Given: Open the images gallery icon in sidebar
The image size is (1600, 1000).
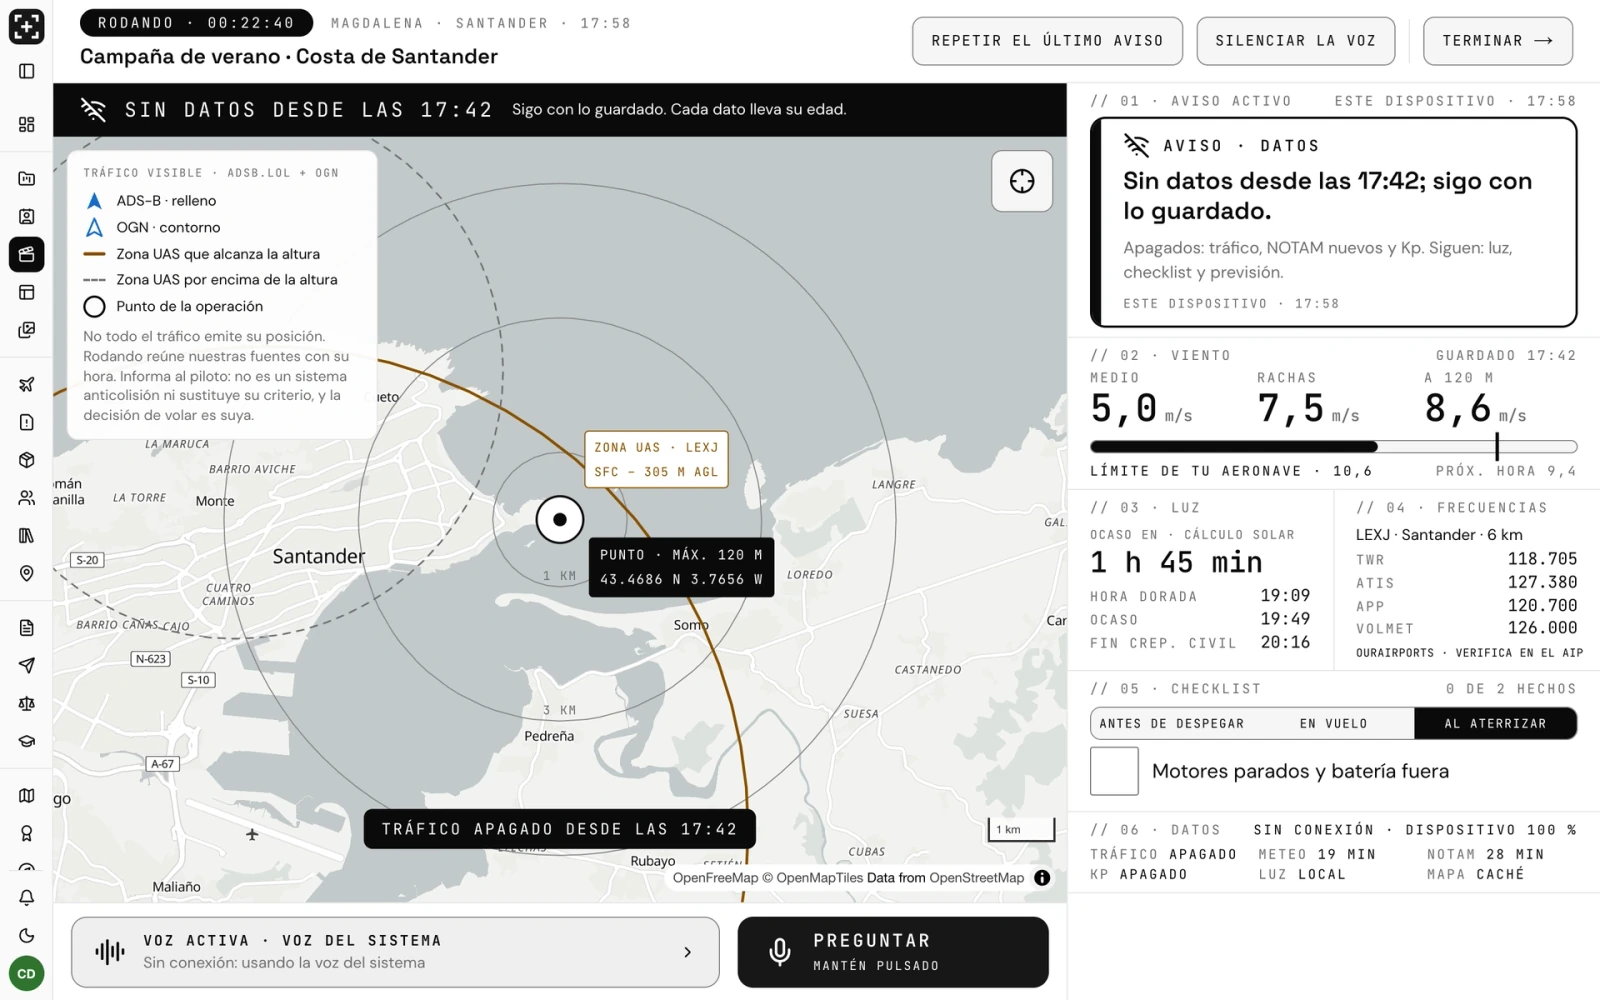Looking at the screenshot, I should click(27, 330).
